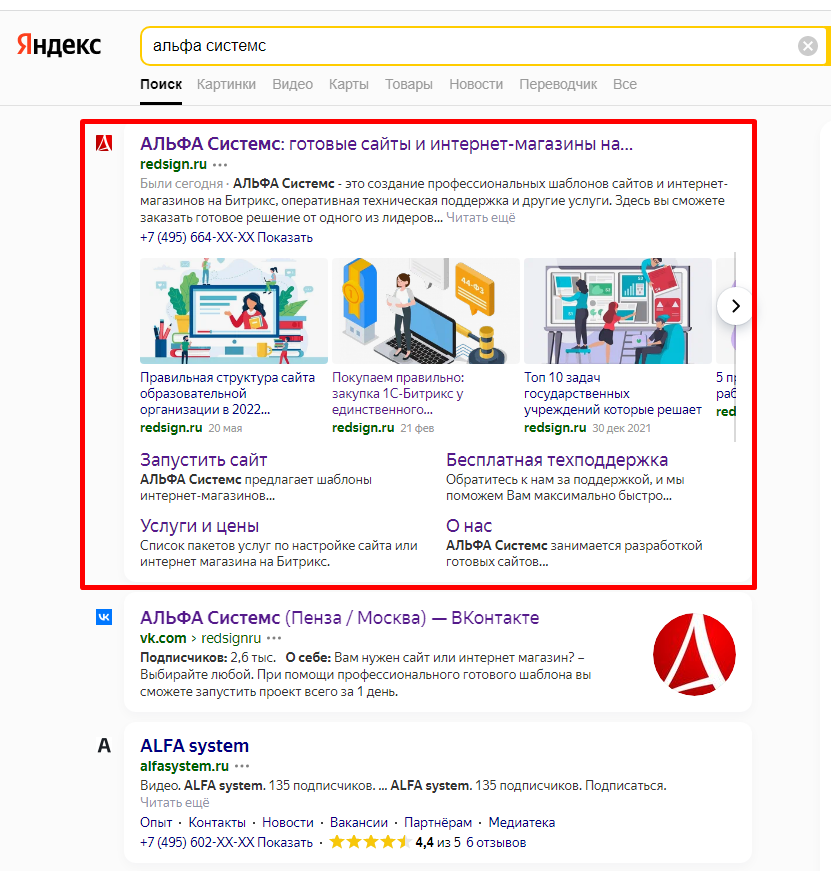Open the "Новости" quick link under ALFA system
The height and width of the screenshot is (871, 831).
click(288, 823)
